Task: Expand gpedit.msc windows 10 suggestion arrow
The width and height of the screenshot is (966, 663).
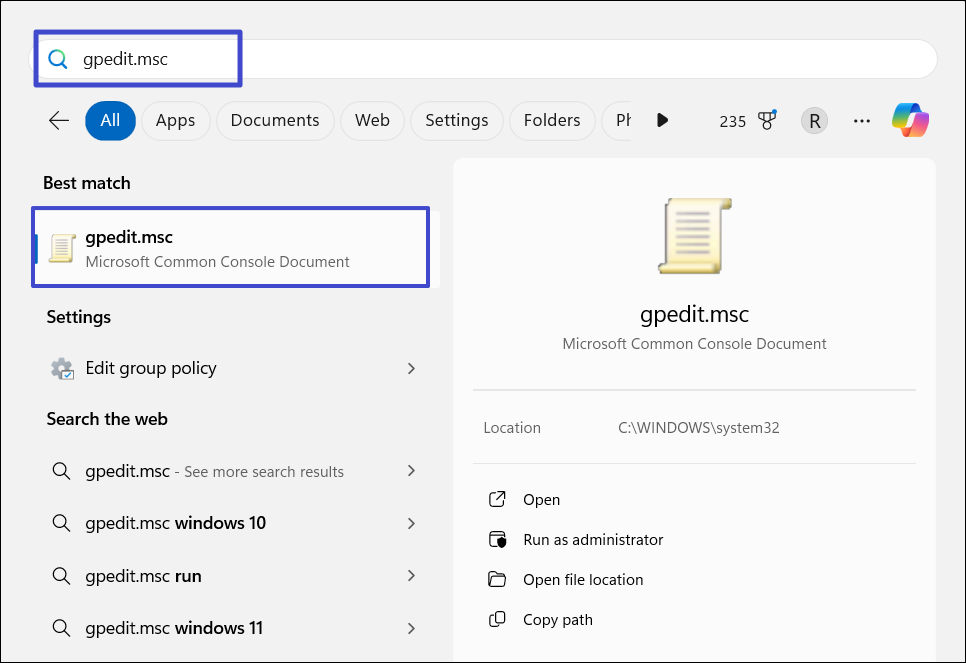Action: pos(411,523)
